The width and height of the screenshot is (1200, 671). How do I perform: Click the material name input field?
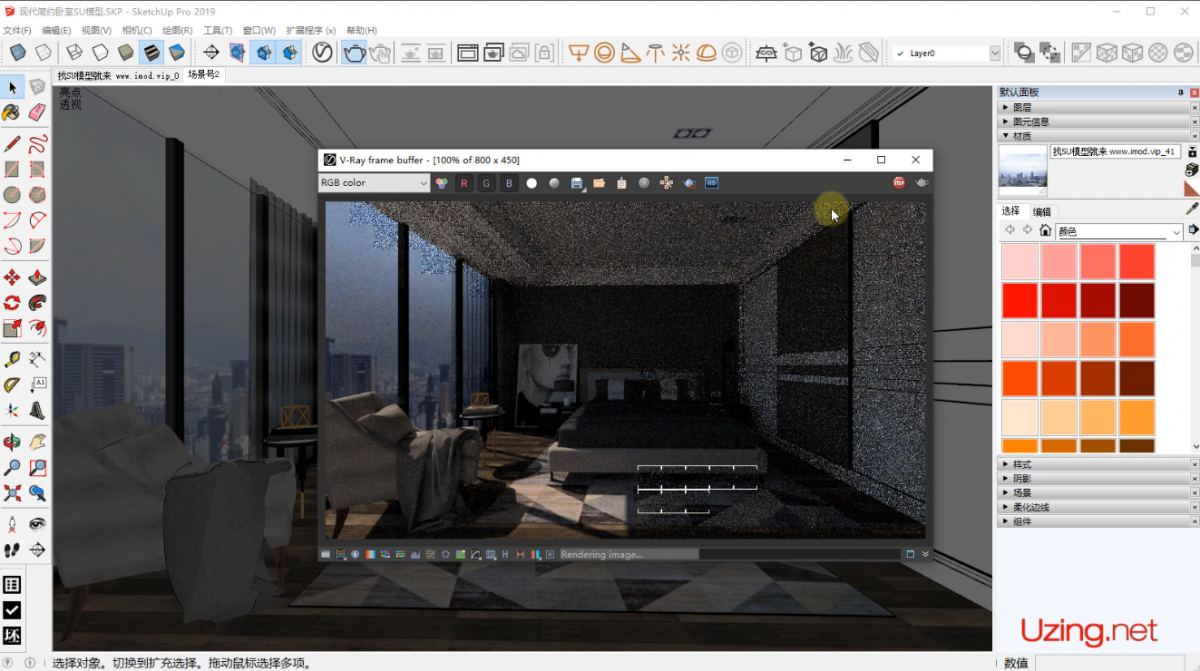tap(1115, 152)
